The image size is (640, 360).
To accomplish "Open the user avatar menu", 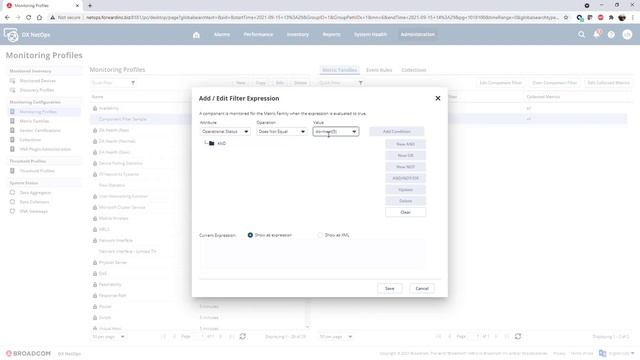I will [x=627, y=35].
